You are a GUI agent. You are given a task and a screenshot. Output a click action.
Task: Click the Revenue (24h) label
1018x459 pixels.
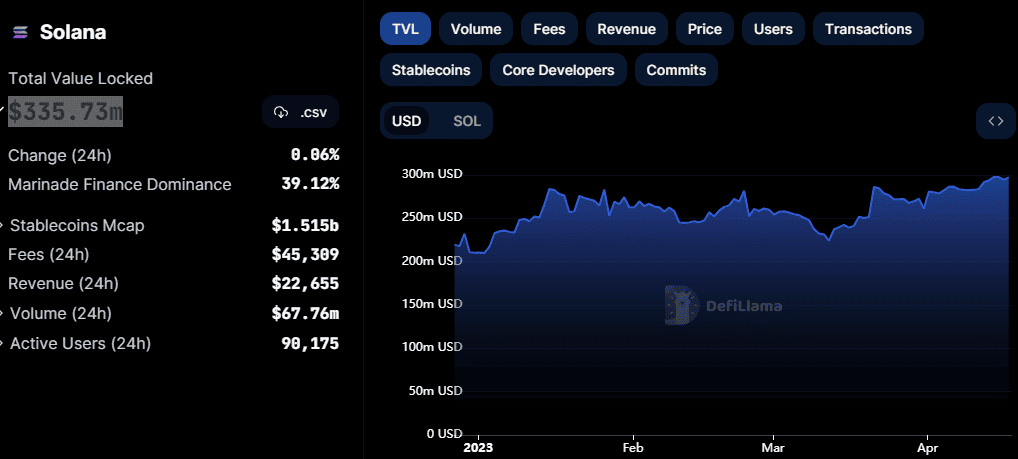pyautogui.click(x=64, y=284)
